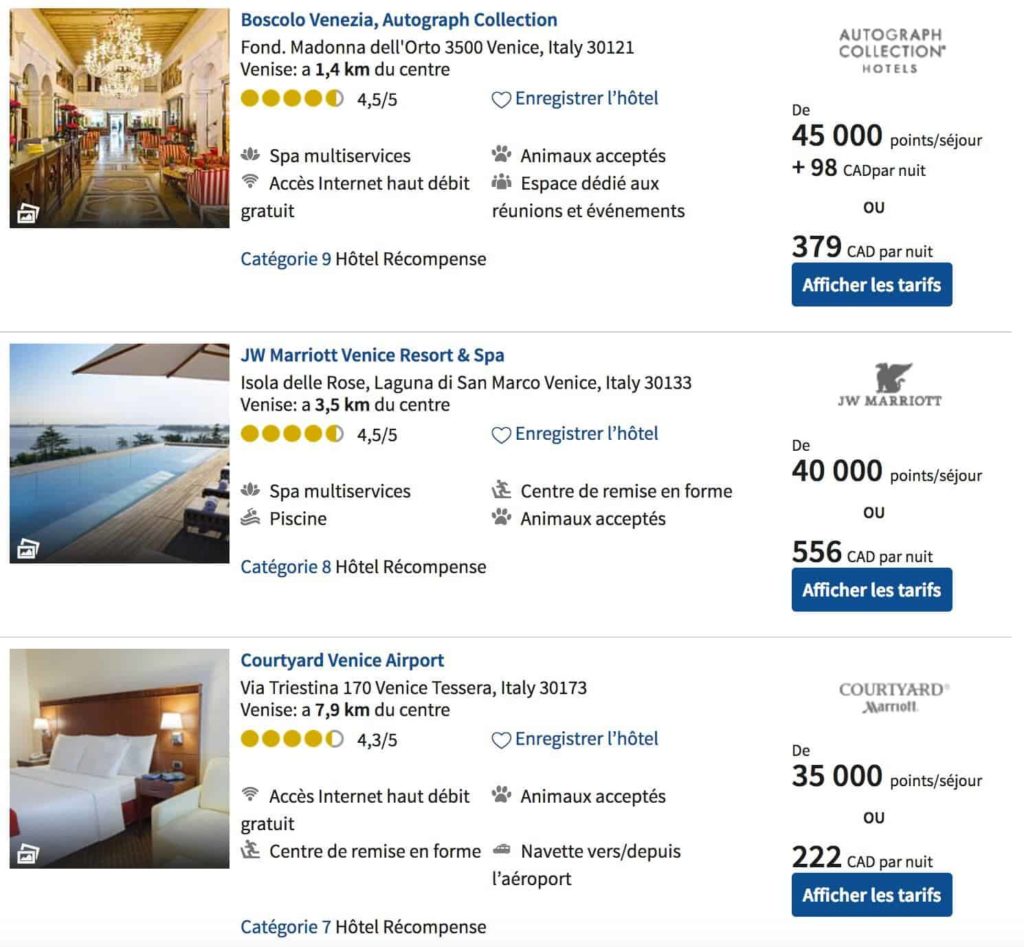
Task: Click the free internet wifi icon for Courtyard
Action: click(252, 796)
